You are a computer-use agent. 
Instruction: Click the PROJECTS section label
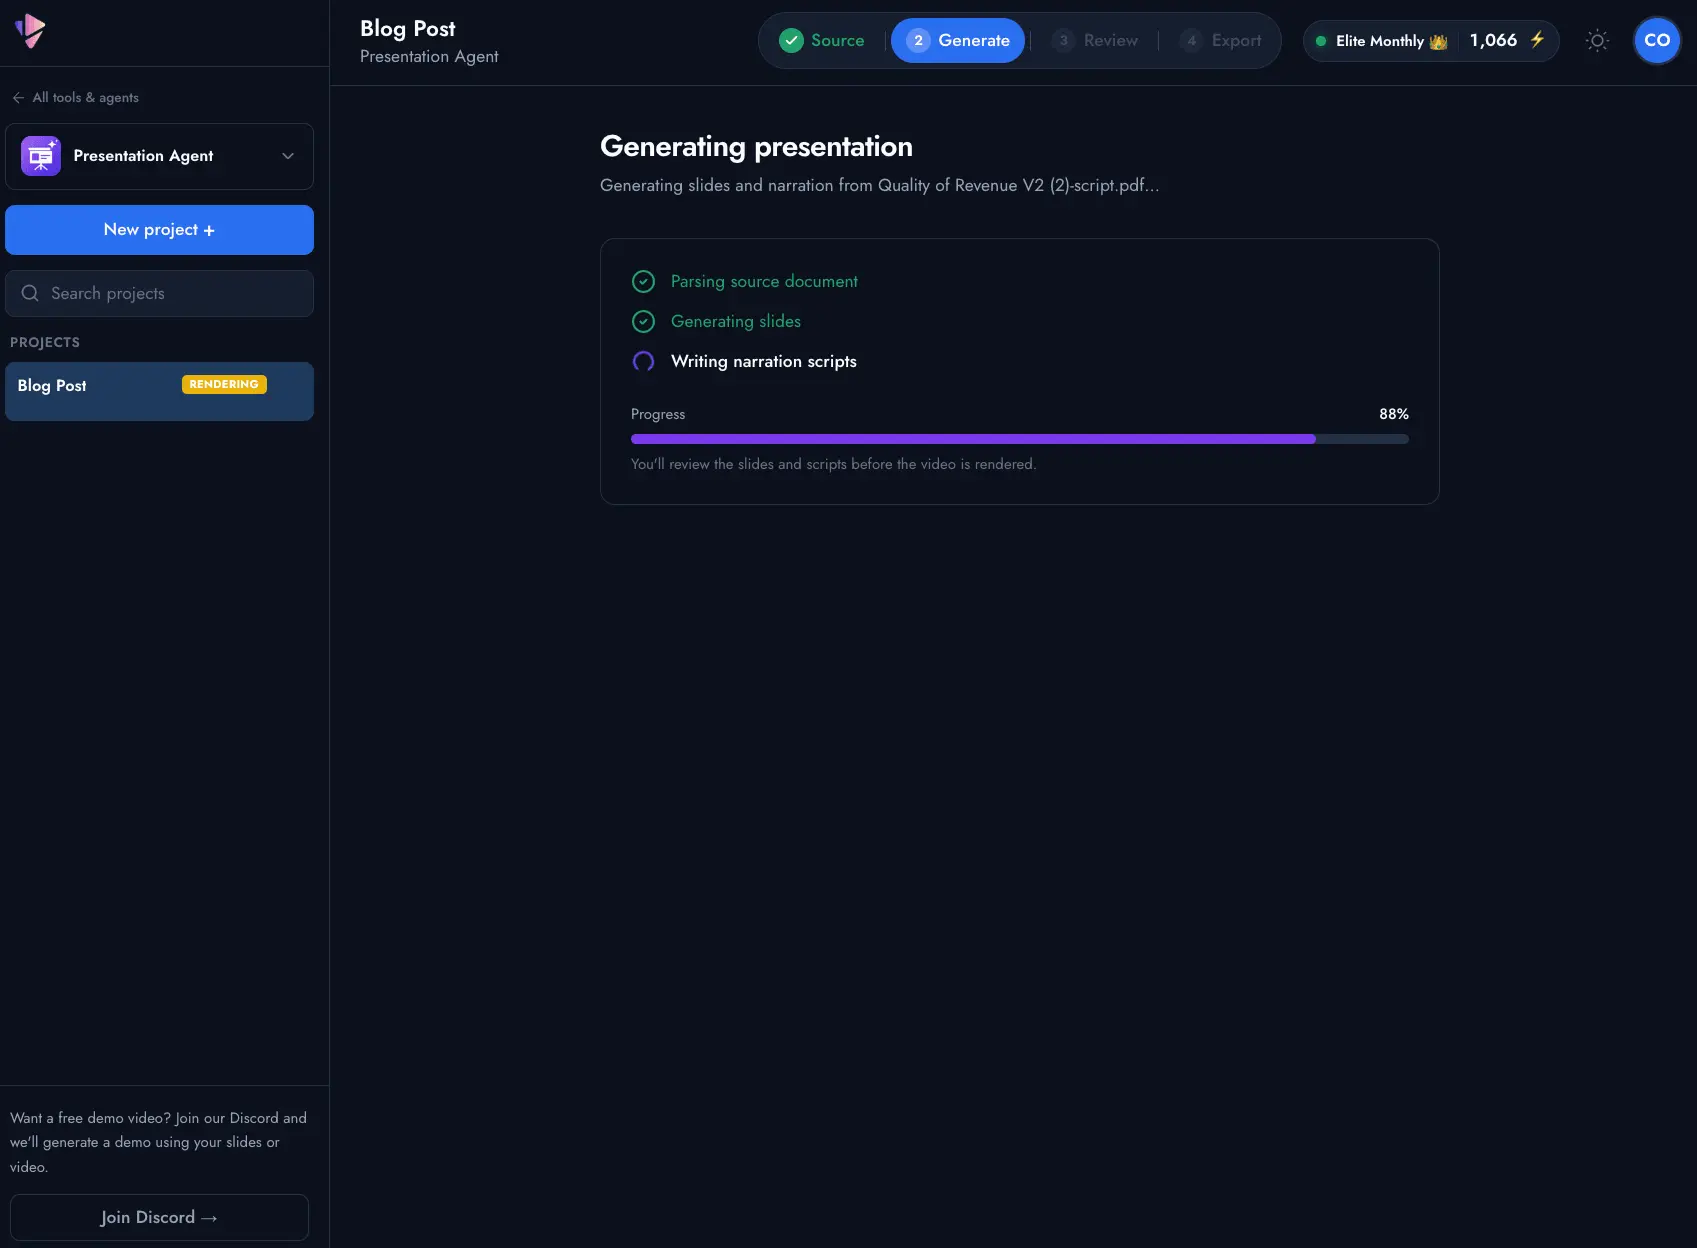coord(45,342)
